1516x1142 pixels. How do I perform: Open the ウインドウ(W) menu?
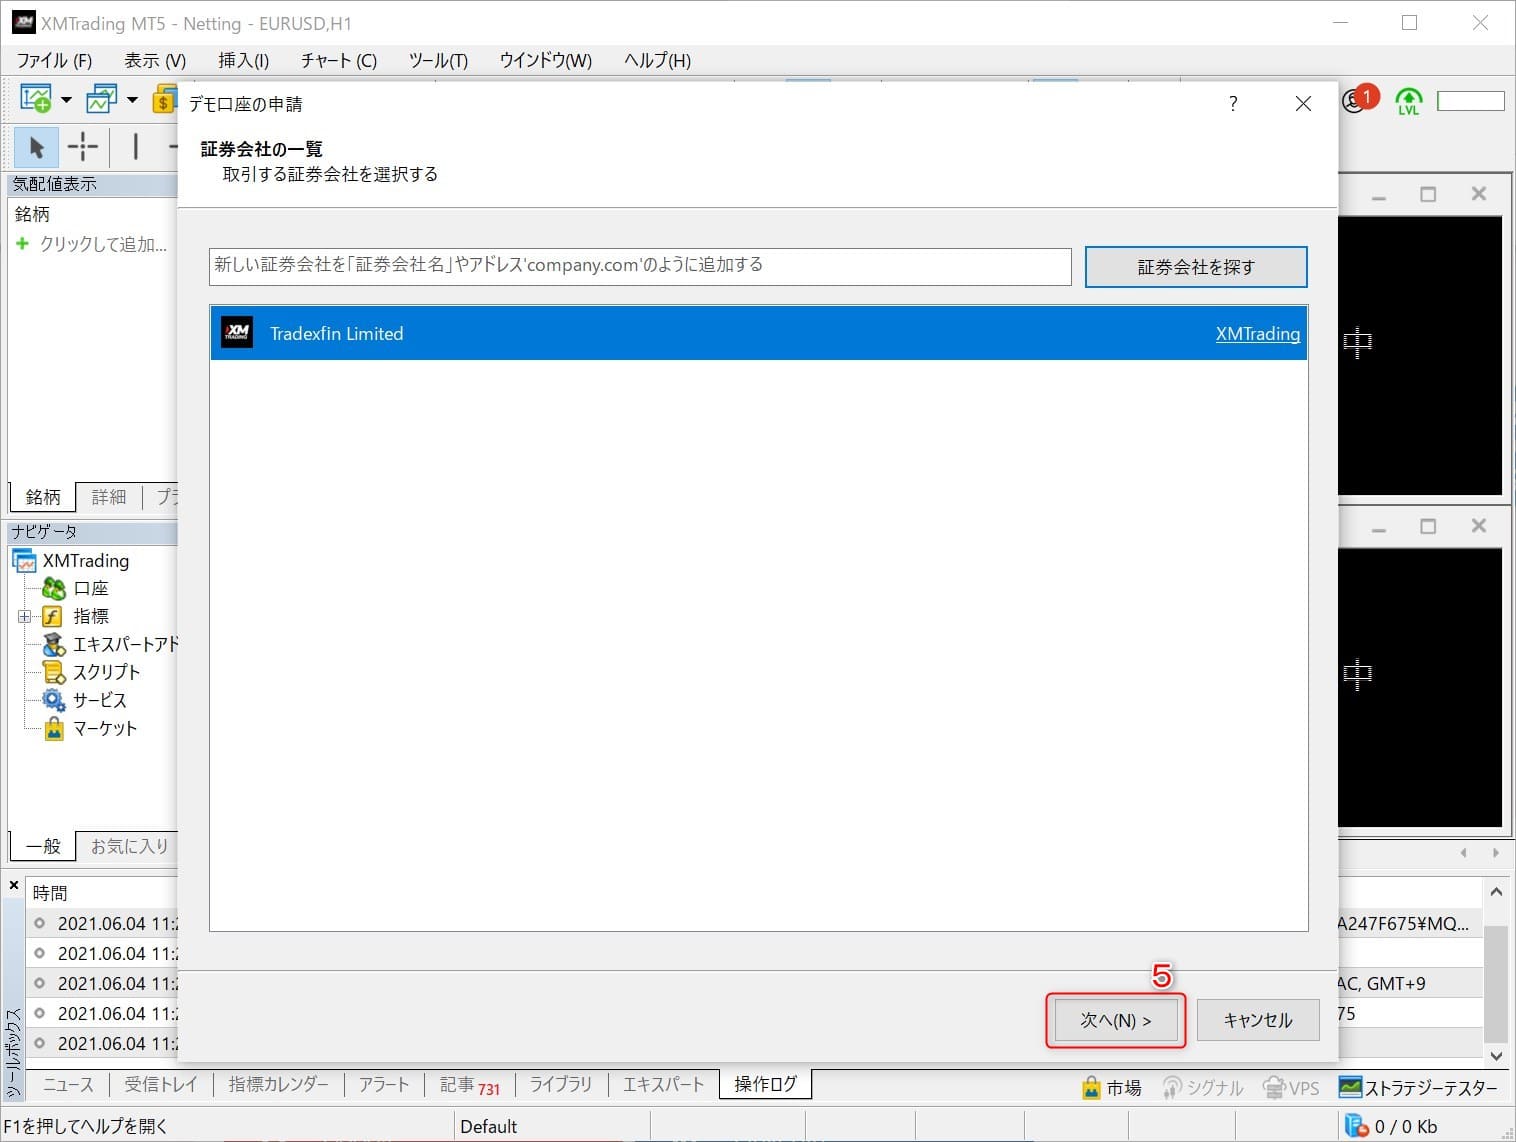pyautogui.click(x=546, y=60)
